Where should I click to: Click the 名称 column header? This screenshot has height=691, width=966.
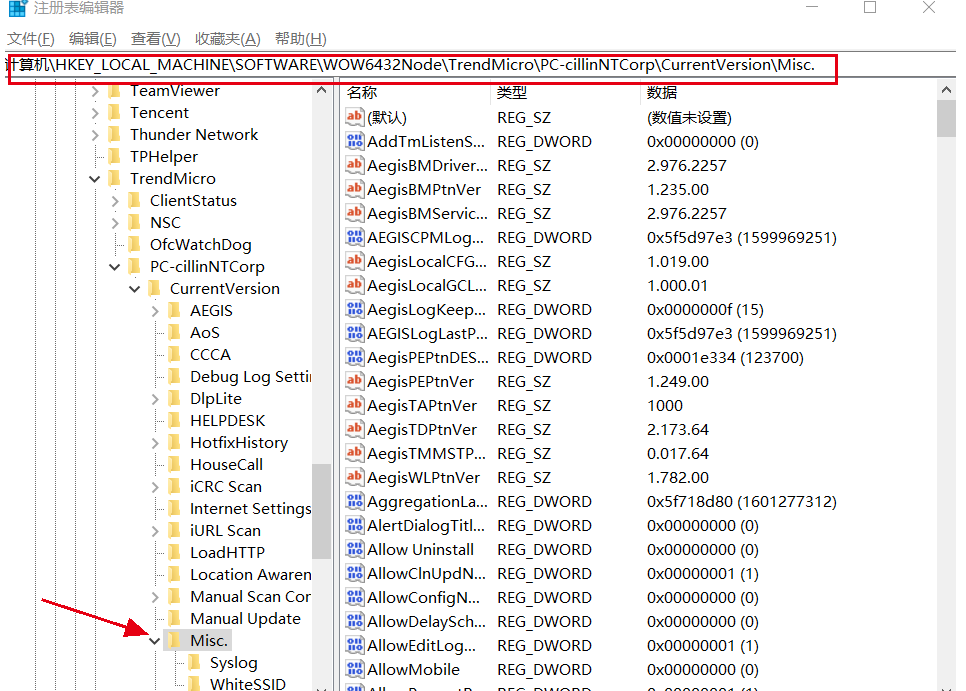[362, 92]
